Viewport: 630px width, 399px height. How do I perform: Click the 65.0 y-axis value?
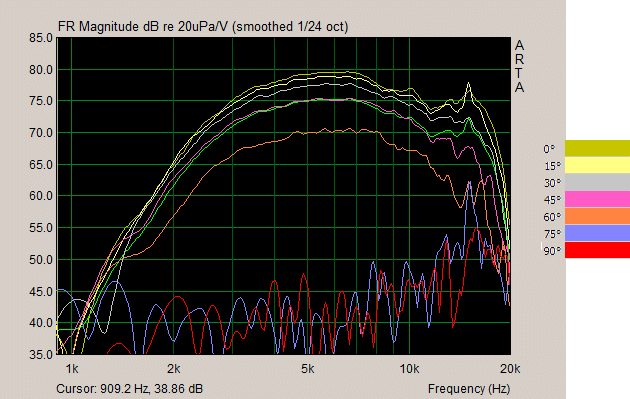pos(41,165)
